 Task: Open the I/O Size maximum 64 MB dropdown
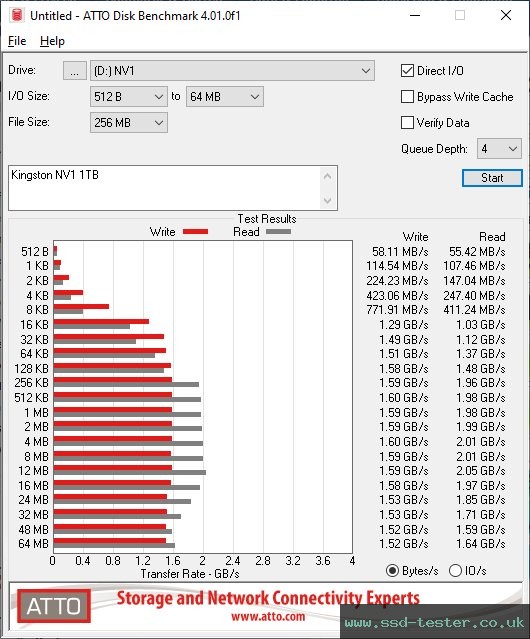225,97
